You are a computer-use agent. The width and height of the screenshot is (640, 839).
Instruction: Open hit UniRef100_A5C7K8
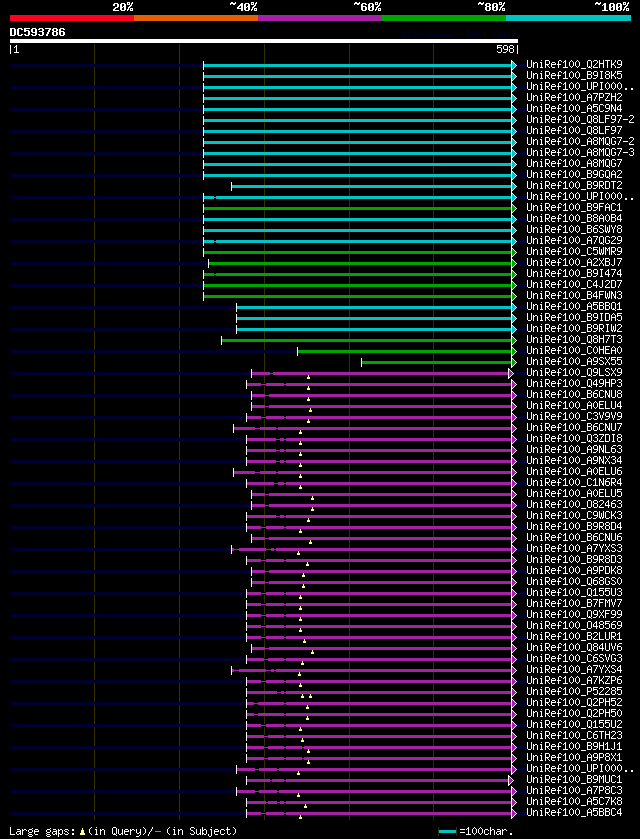pyautogui.click(x=574, y=802)
